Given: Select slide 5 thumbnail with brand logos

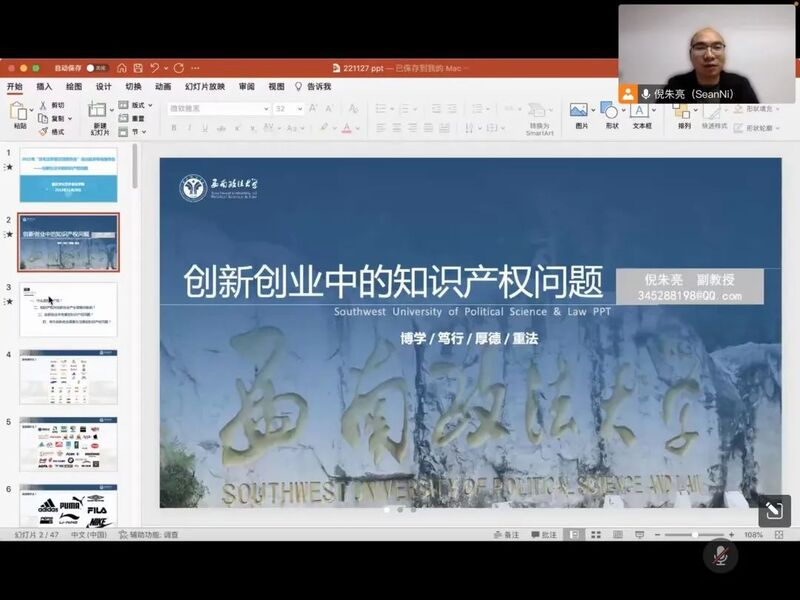Looking at the screenshot, I should [x=68, y=444].
